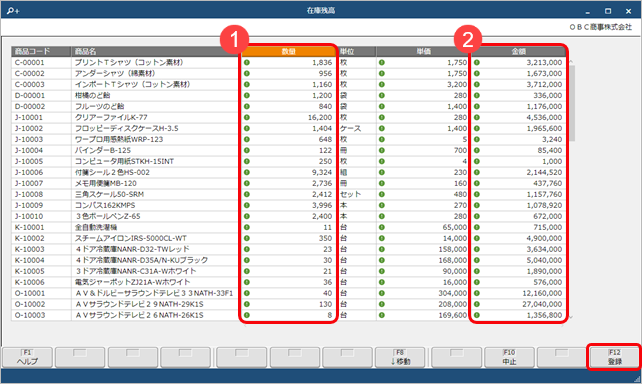642x384 pixels.
Task: Click green quantity icon for K-10004 row
Action: [x=246, y=260]
